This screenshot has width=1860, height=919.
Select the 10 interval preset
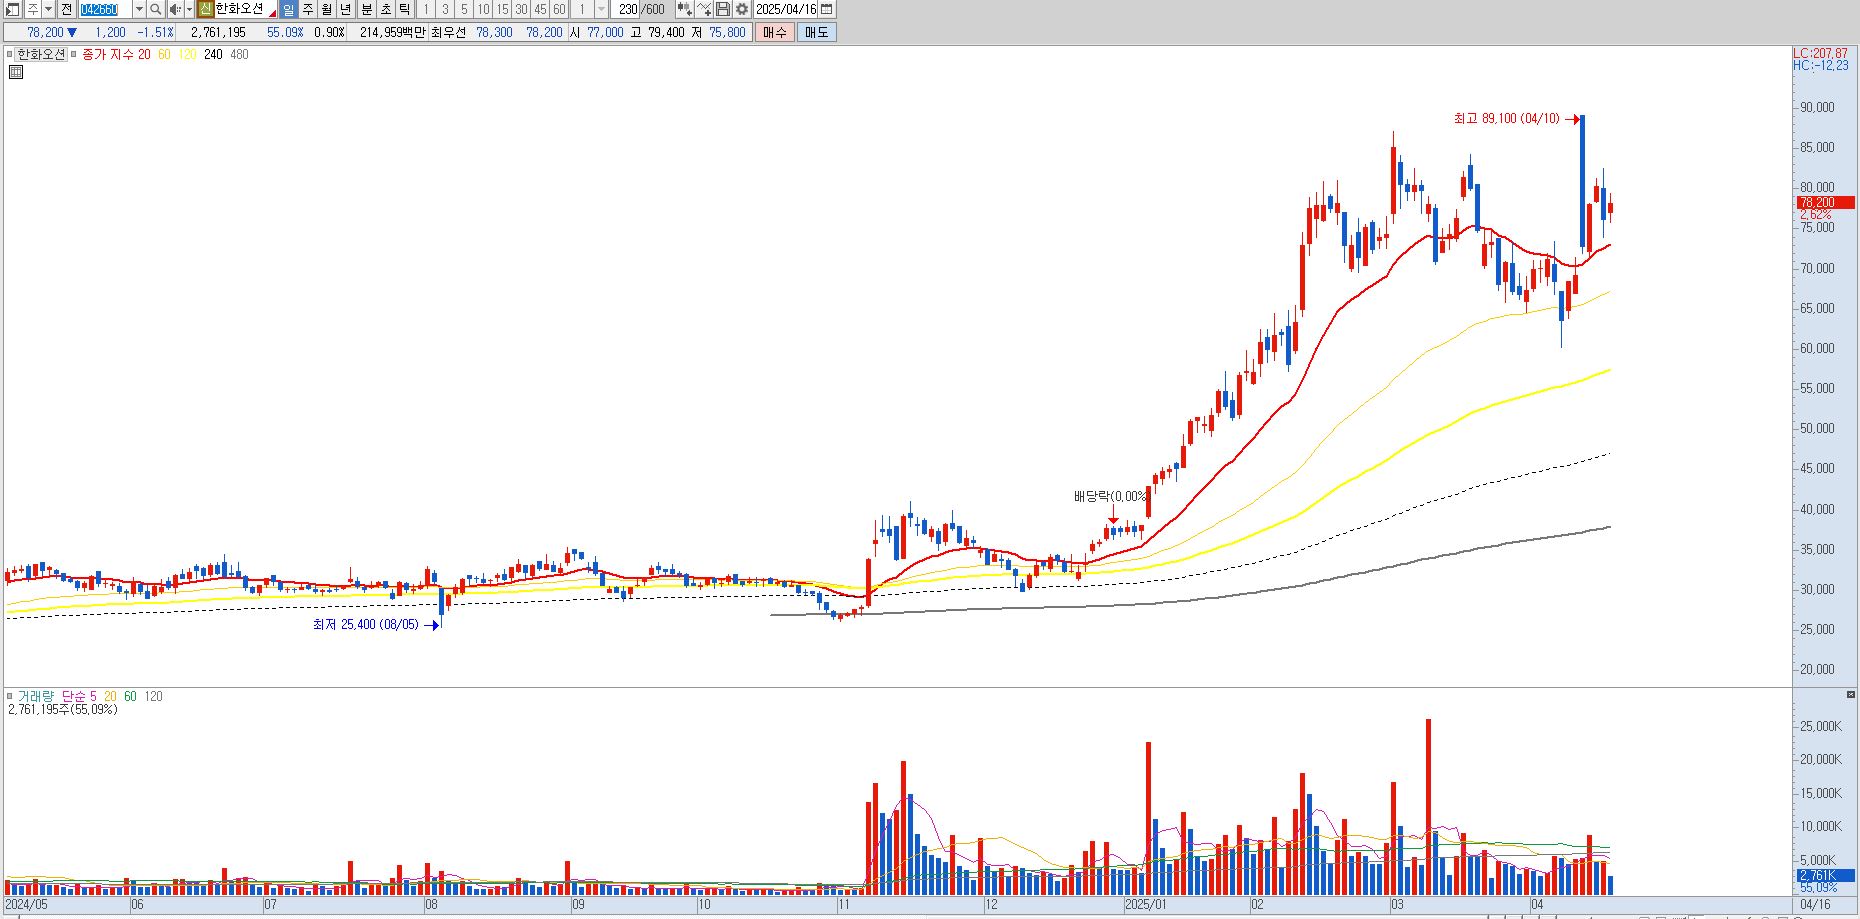[x=483, y=9]
